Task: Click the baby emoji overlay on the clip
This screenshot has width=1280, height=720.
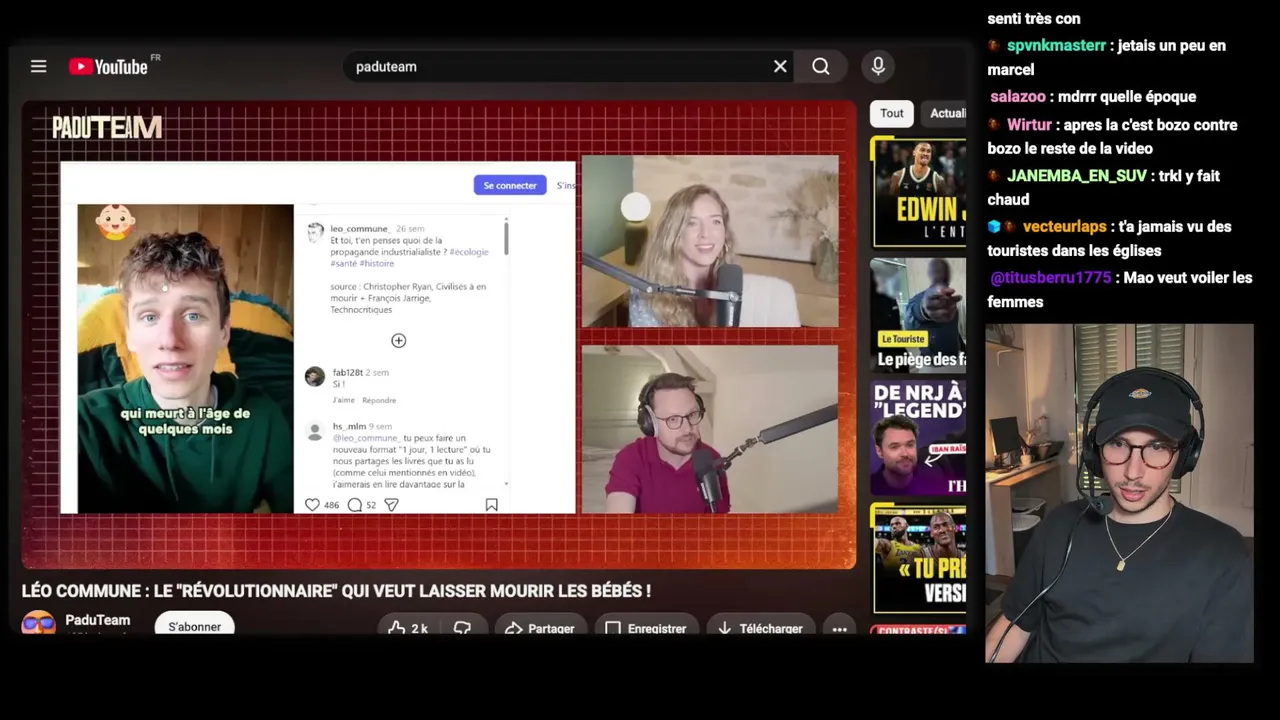Action: 115,222
